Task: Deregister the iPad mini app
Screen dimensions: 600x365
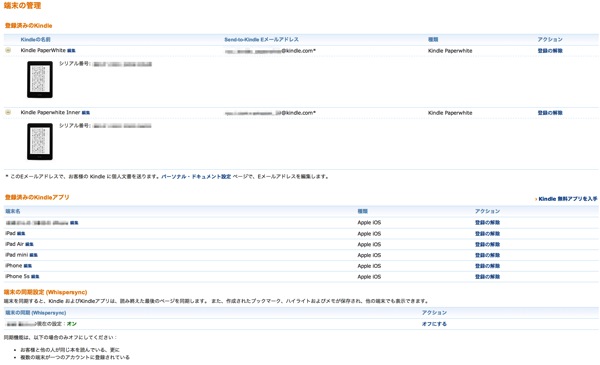Action: pyautogui.click(x=488, y=255)
